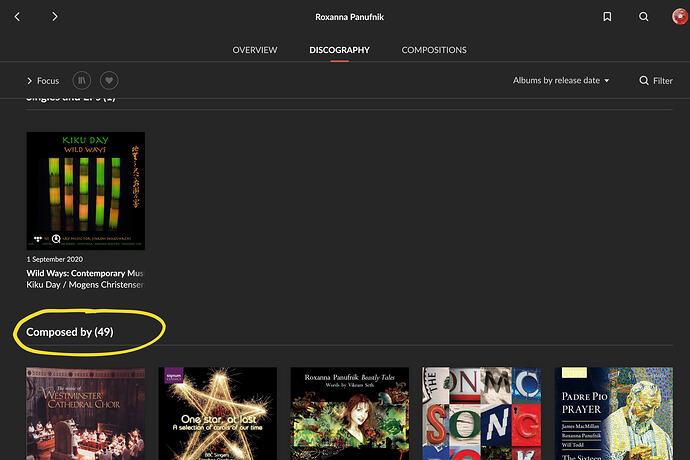
Task: Switch to the Overview tab
Action: coord(255,50)
